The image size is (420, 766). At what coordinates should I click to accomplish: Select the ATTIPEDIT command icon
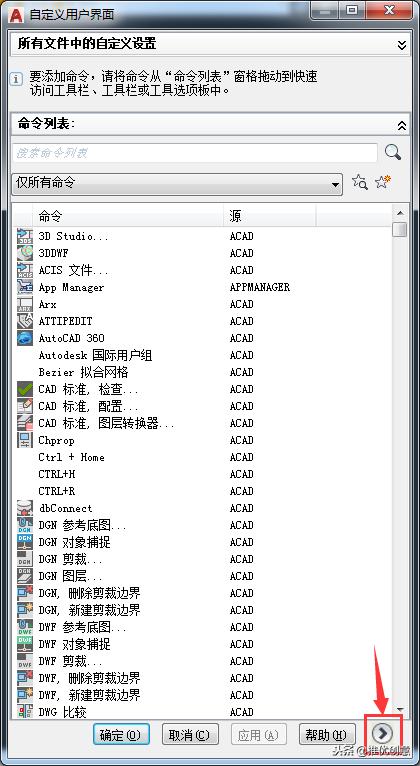coord(24,321)
